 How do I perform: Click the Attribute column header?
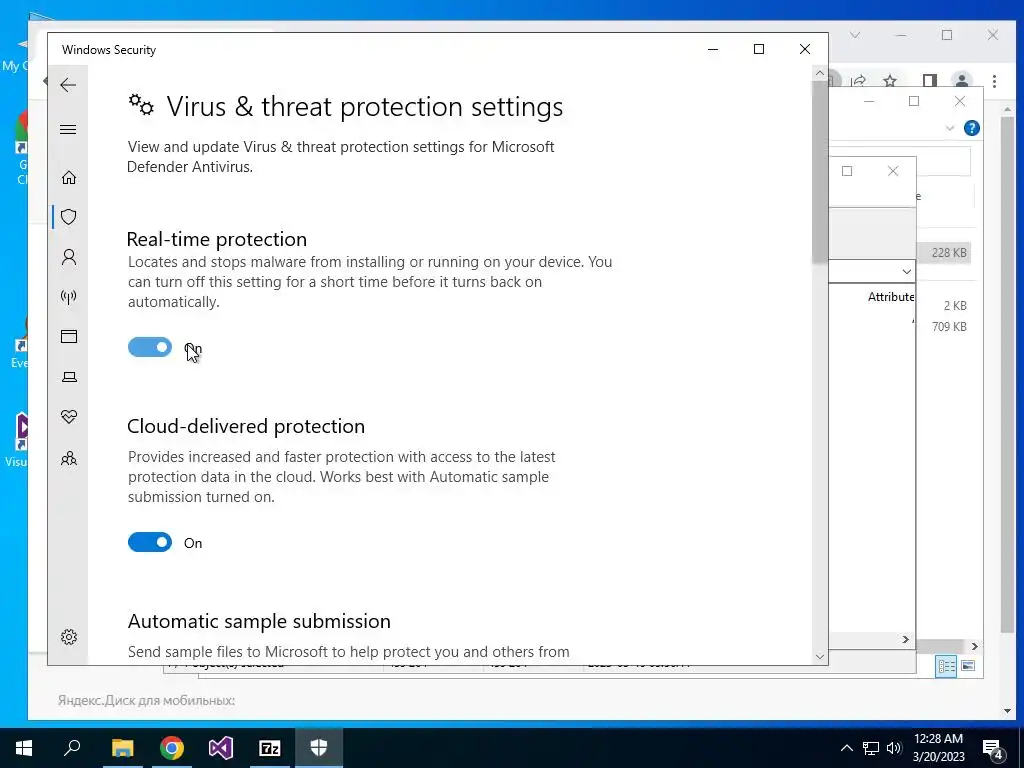tap(891, 297)
